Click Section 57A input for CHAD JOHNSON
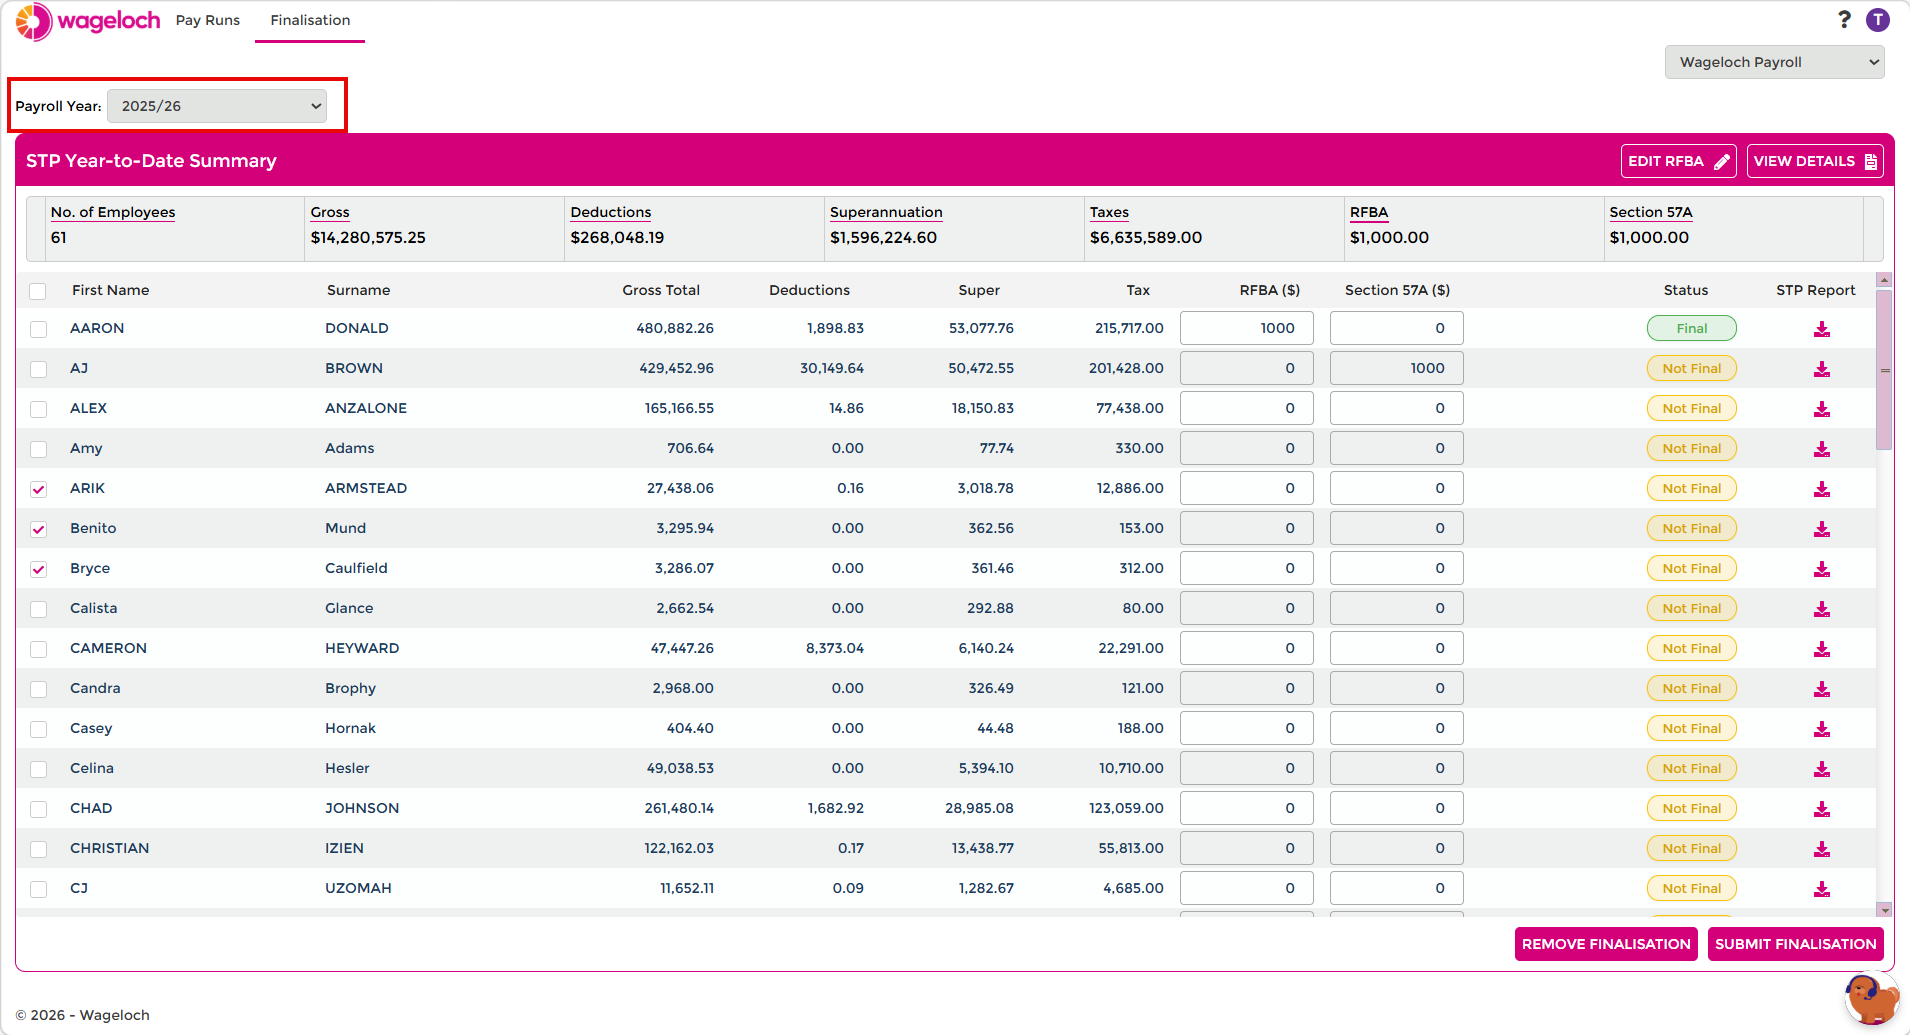The width and height of the screenshot is (1910, 1035). click(x=1396, y=808)
